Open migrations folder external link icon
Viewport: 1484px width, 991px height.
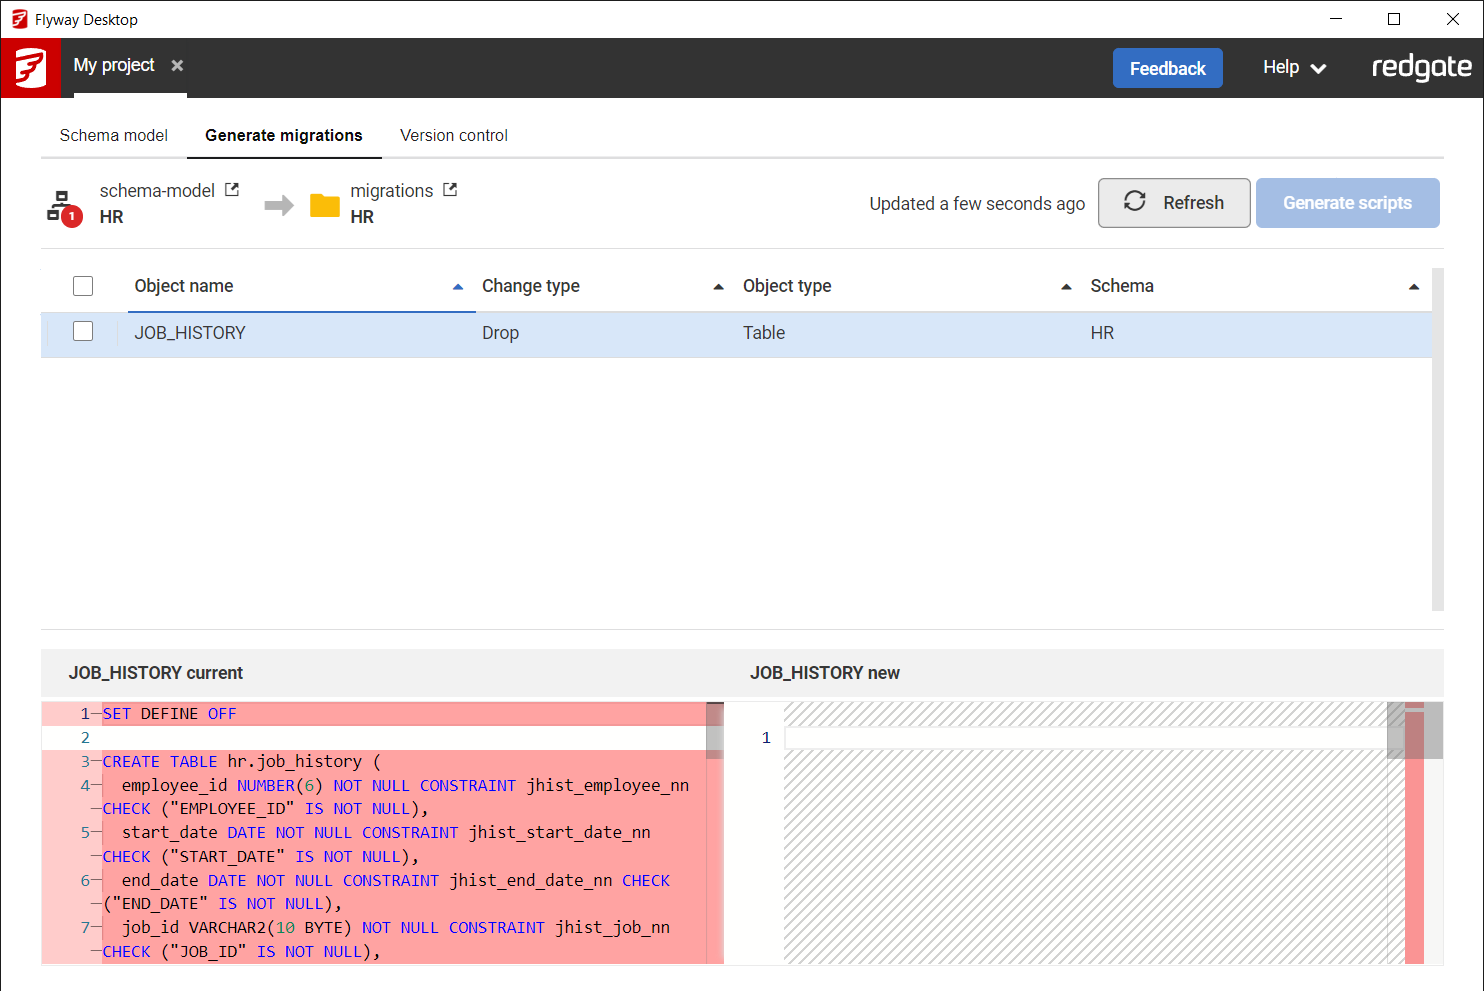(450, 190)
